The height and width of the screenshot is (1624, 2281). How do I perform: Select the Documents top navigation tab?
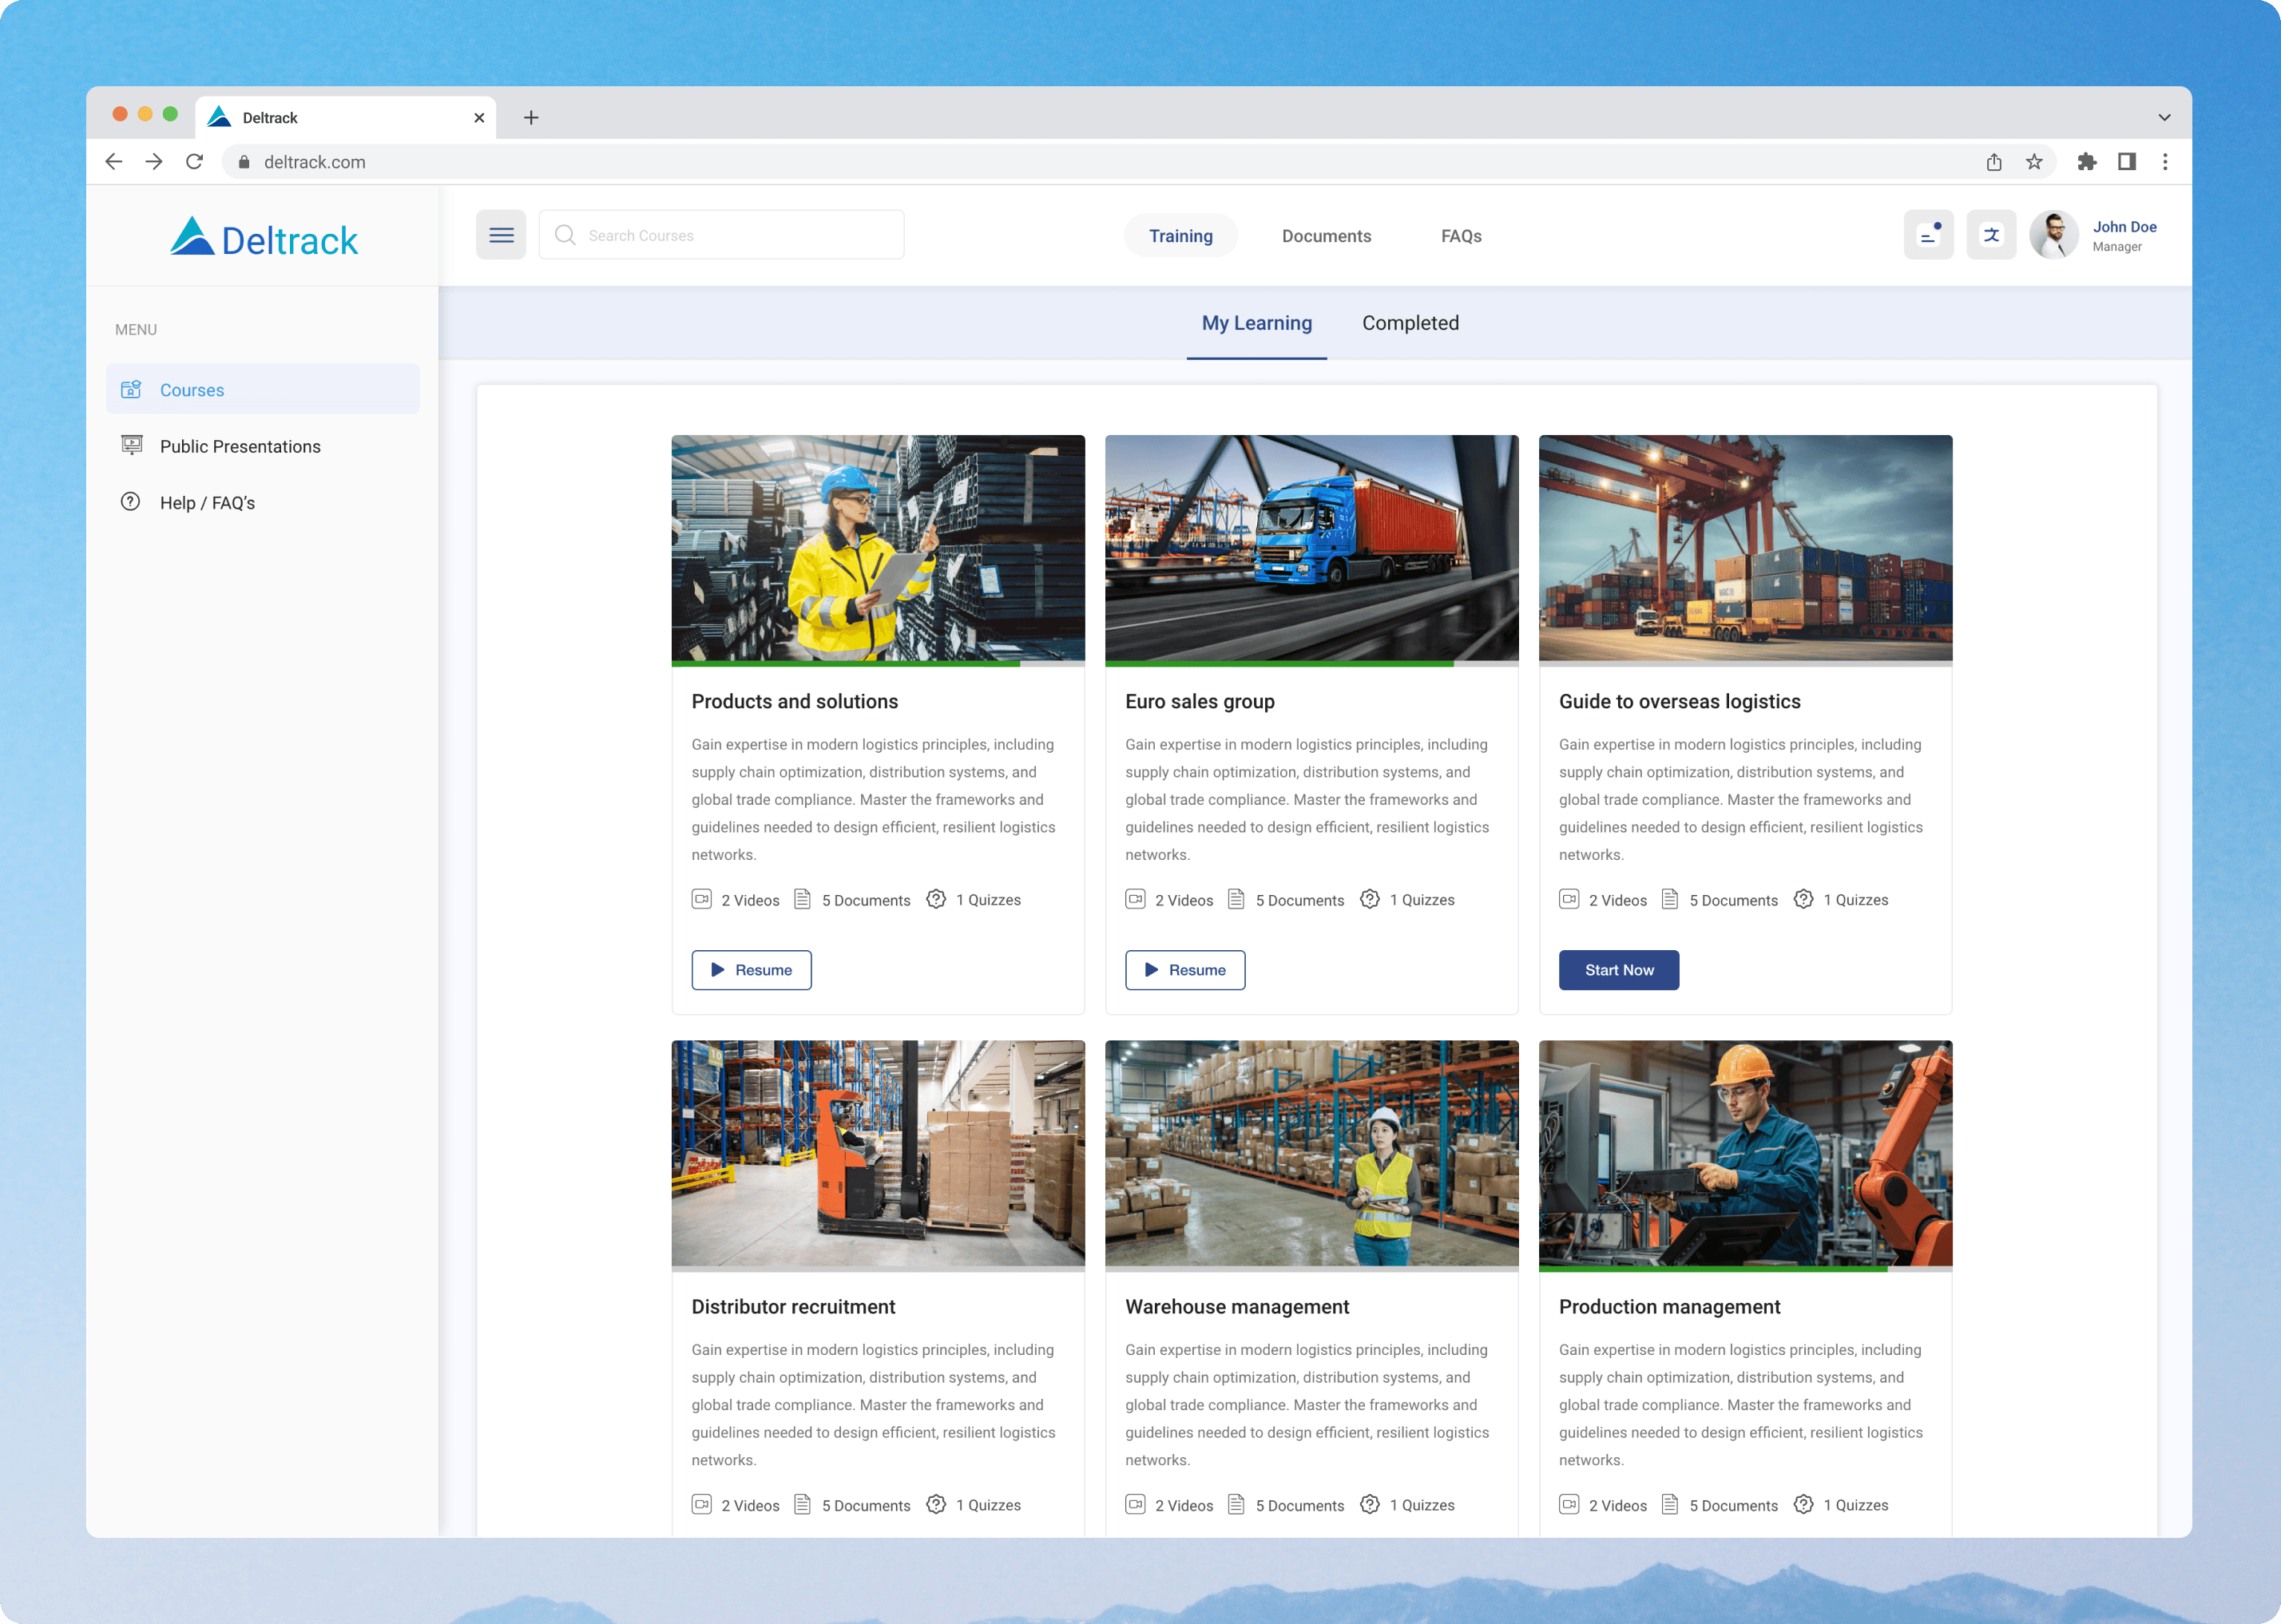coord(1326,236)
